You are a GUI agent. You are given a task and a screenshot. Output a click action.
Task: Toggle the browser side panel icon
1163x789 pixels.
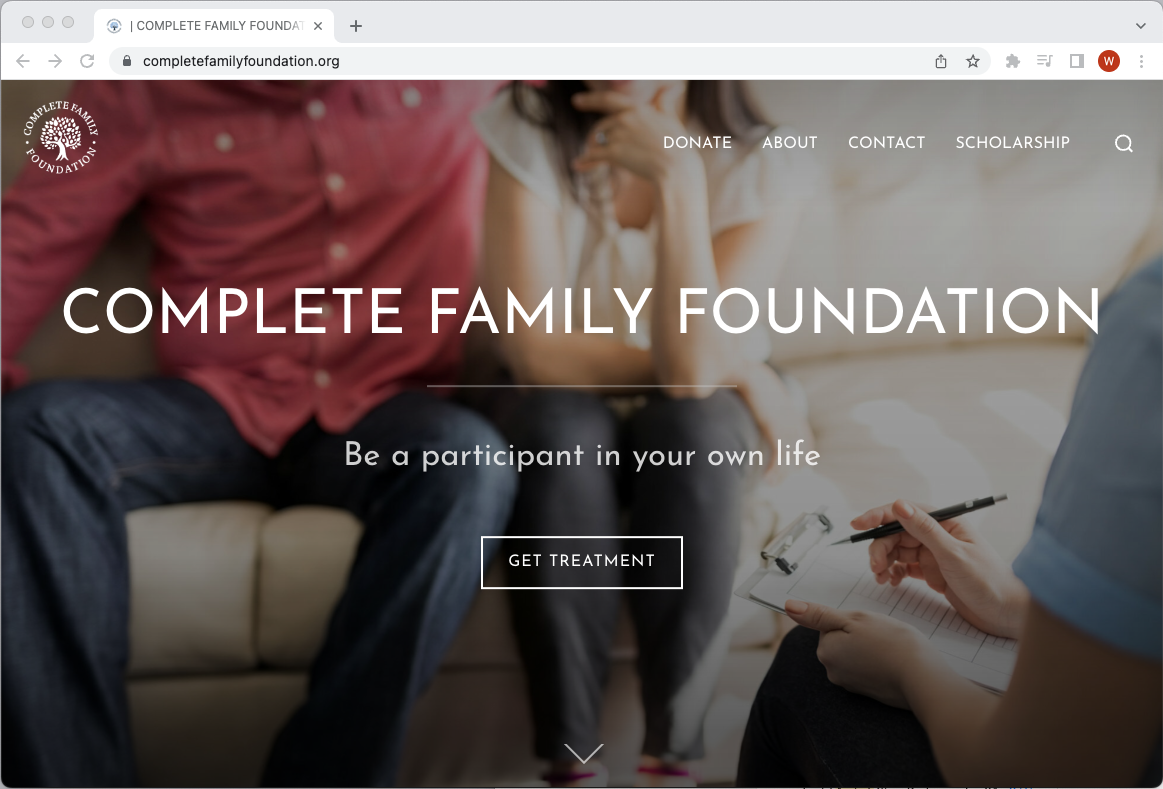pyautogui.click(x=1076, y=61)
